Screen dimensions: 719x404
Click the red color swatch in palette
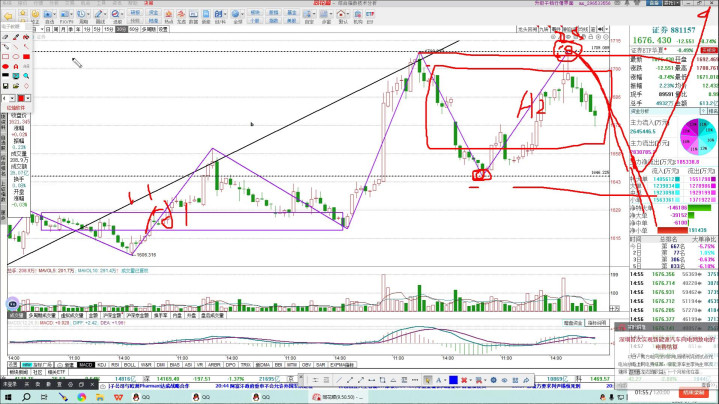tap(21, 98)
